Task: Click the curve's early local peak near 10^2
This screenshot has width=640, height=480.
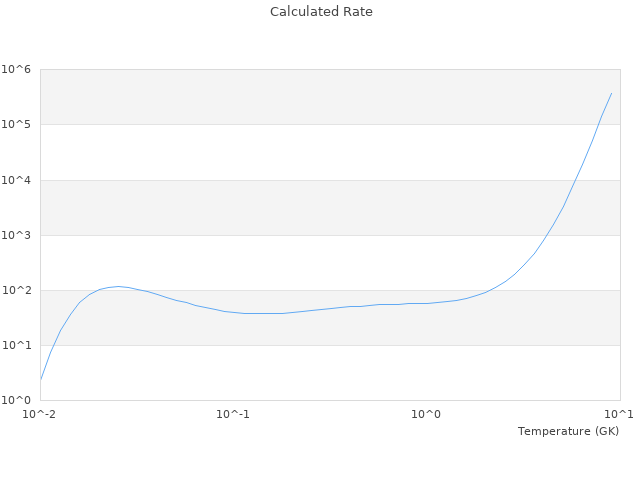Action: (x=119, y=286)
